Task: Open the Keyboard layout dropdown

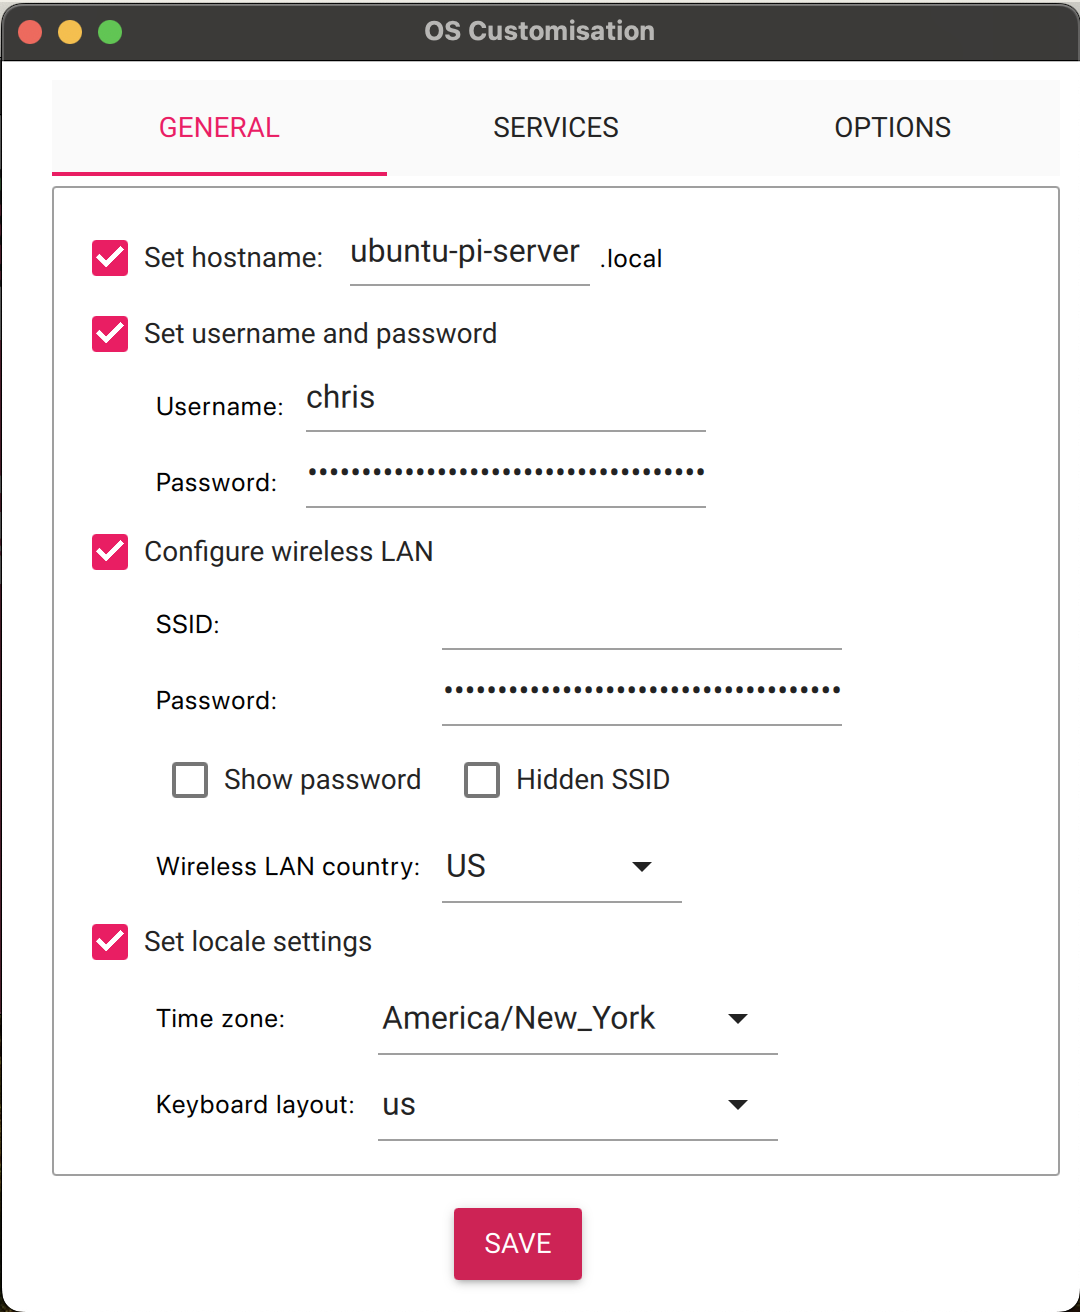Action: 738,1105
